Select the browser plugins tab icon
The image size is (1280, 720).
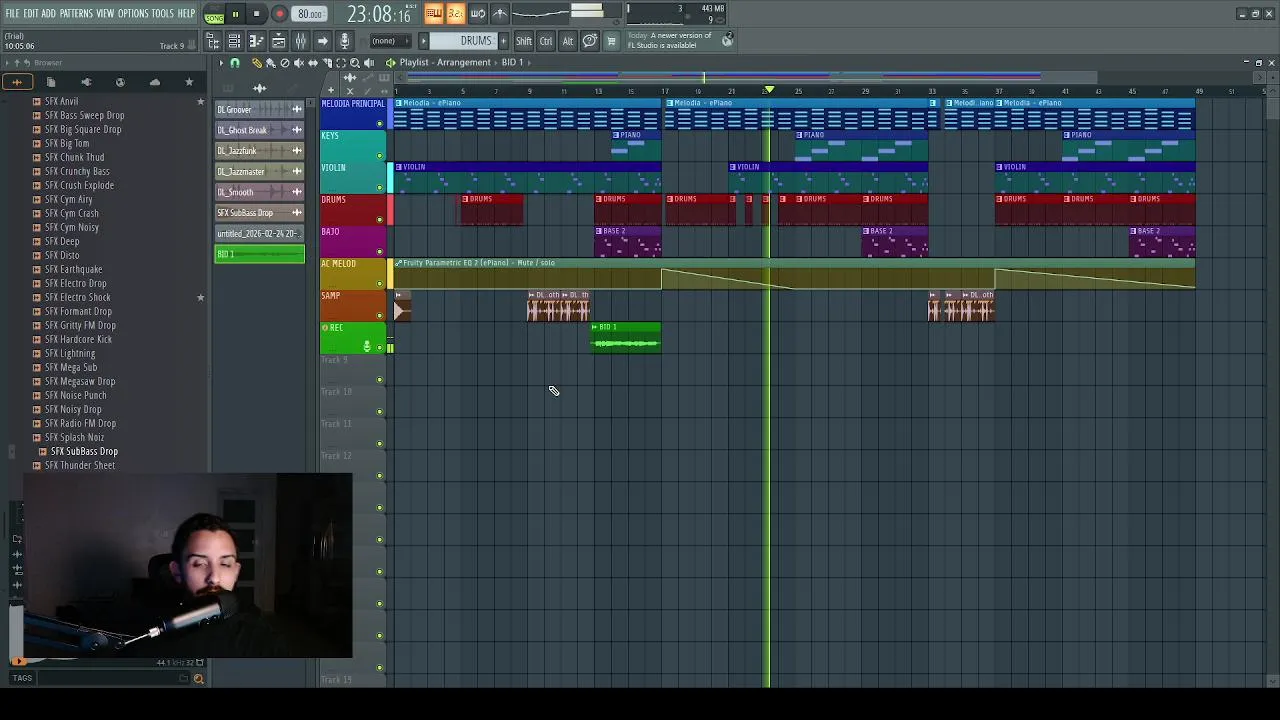85,82
